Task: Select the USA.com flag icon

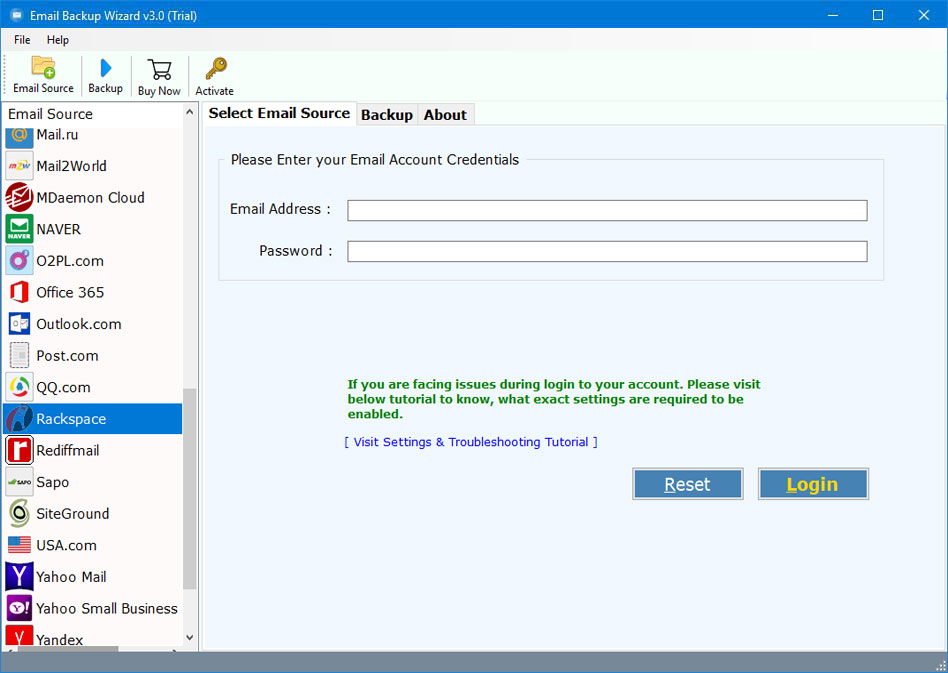Action: [19, 545]
